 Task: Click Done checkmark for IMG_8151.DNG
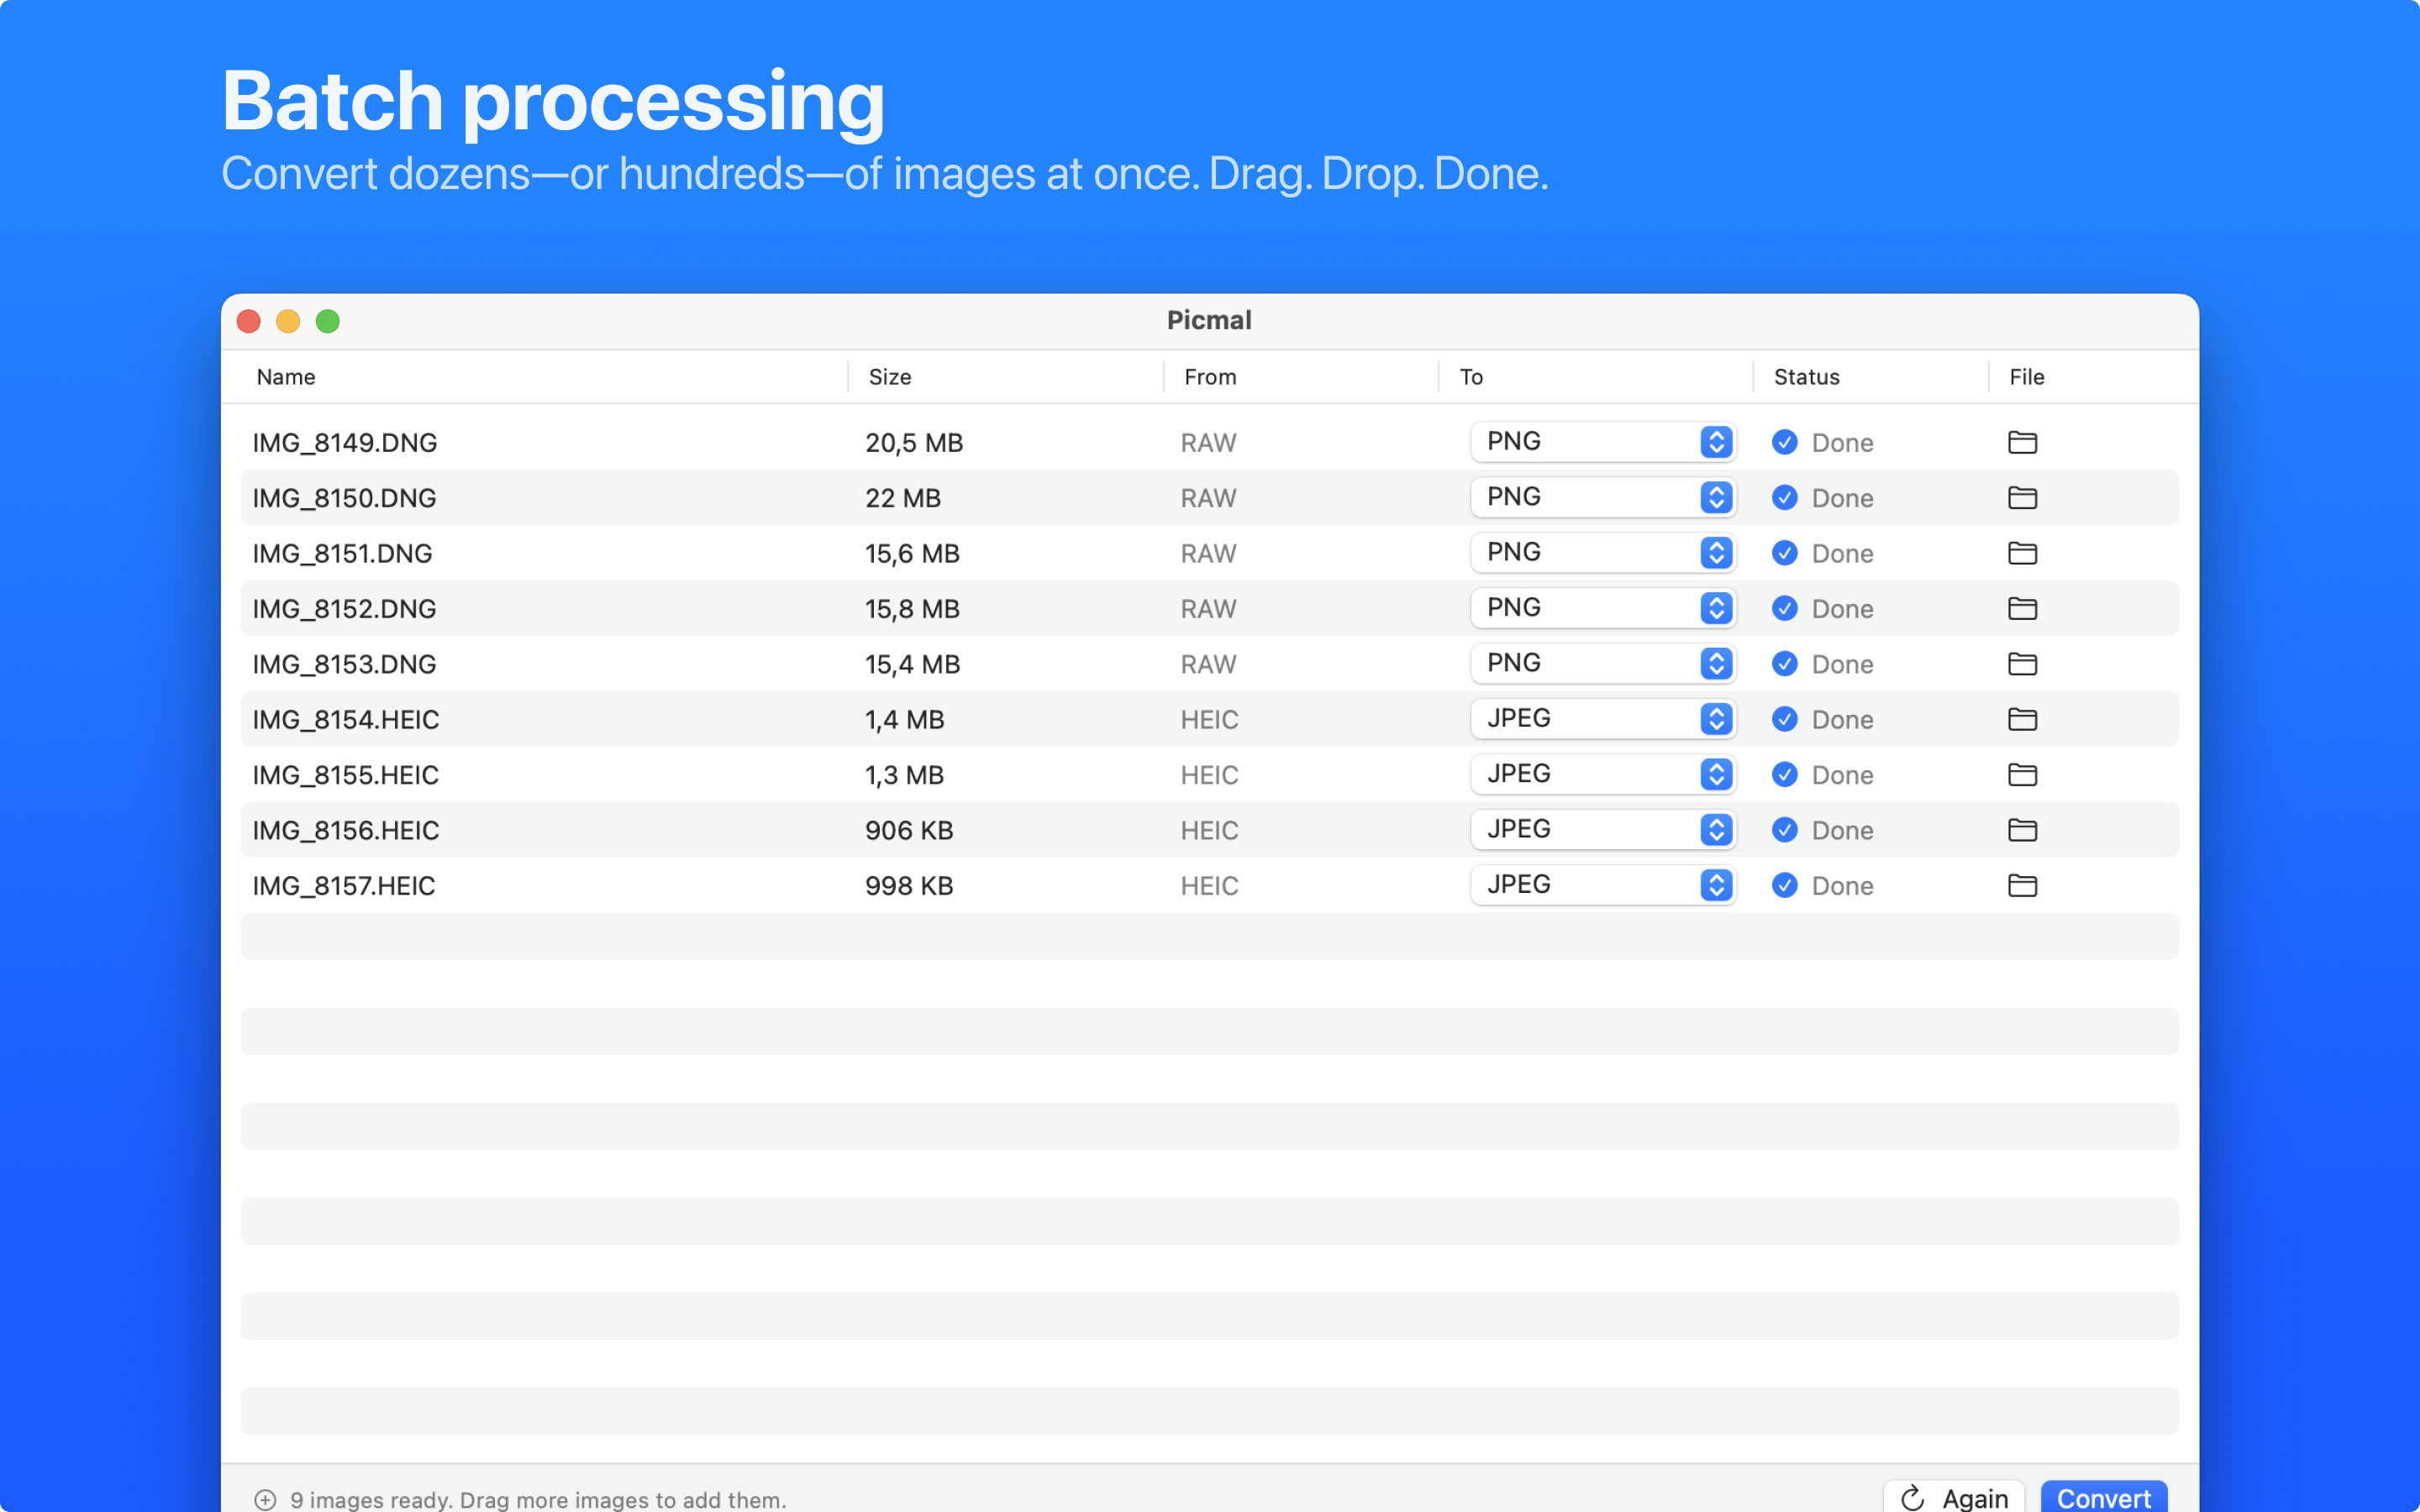point(1785,553)
